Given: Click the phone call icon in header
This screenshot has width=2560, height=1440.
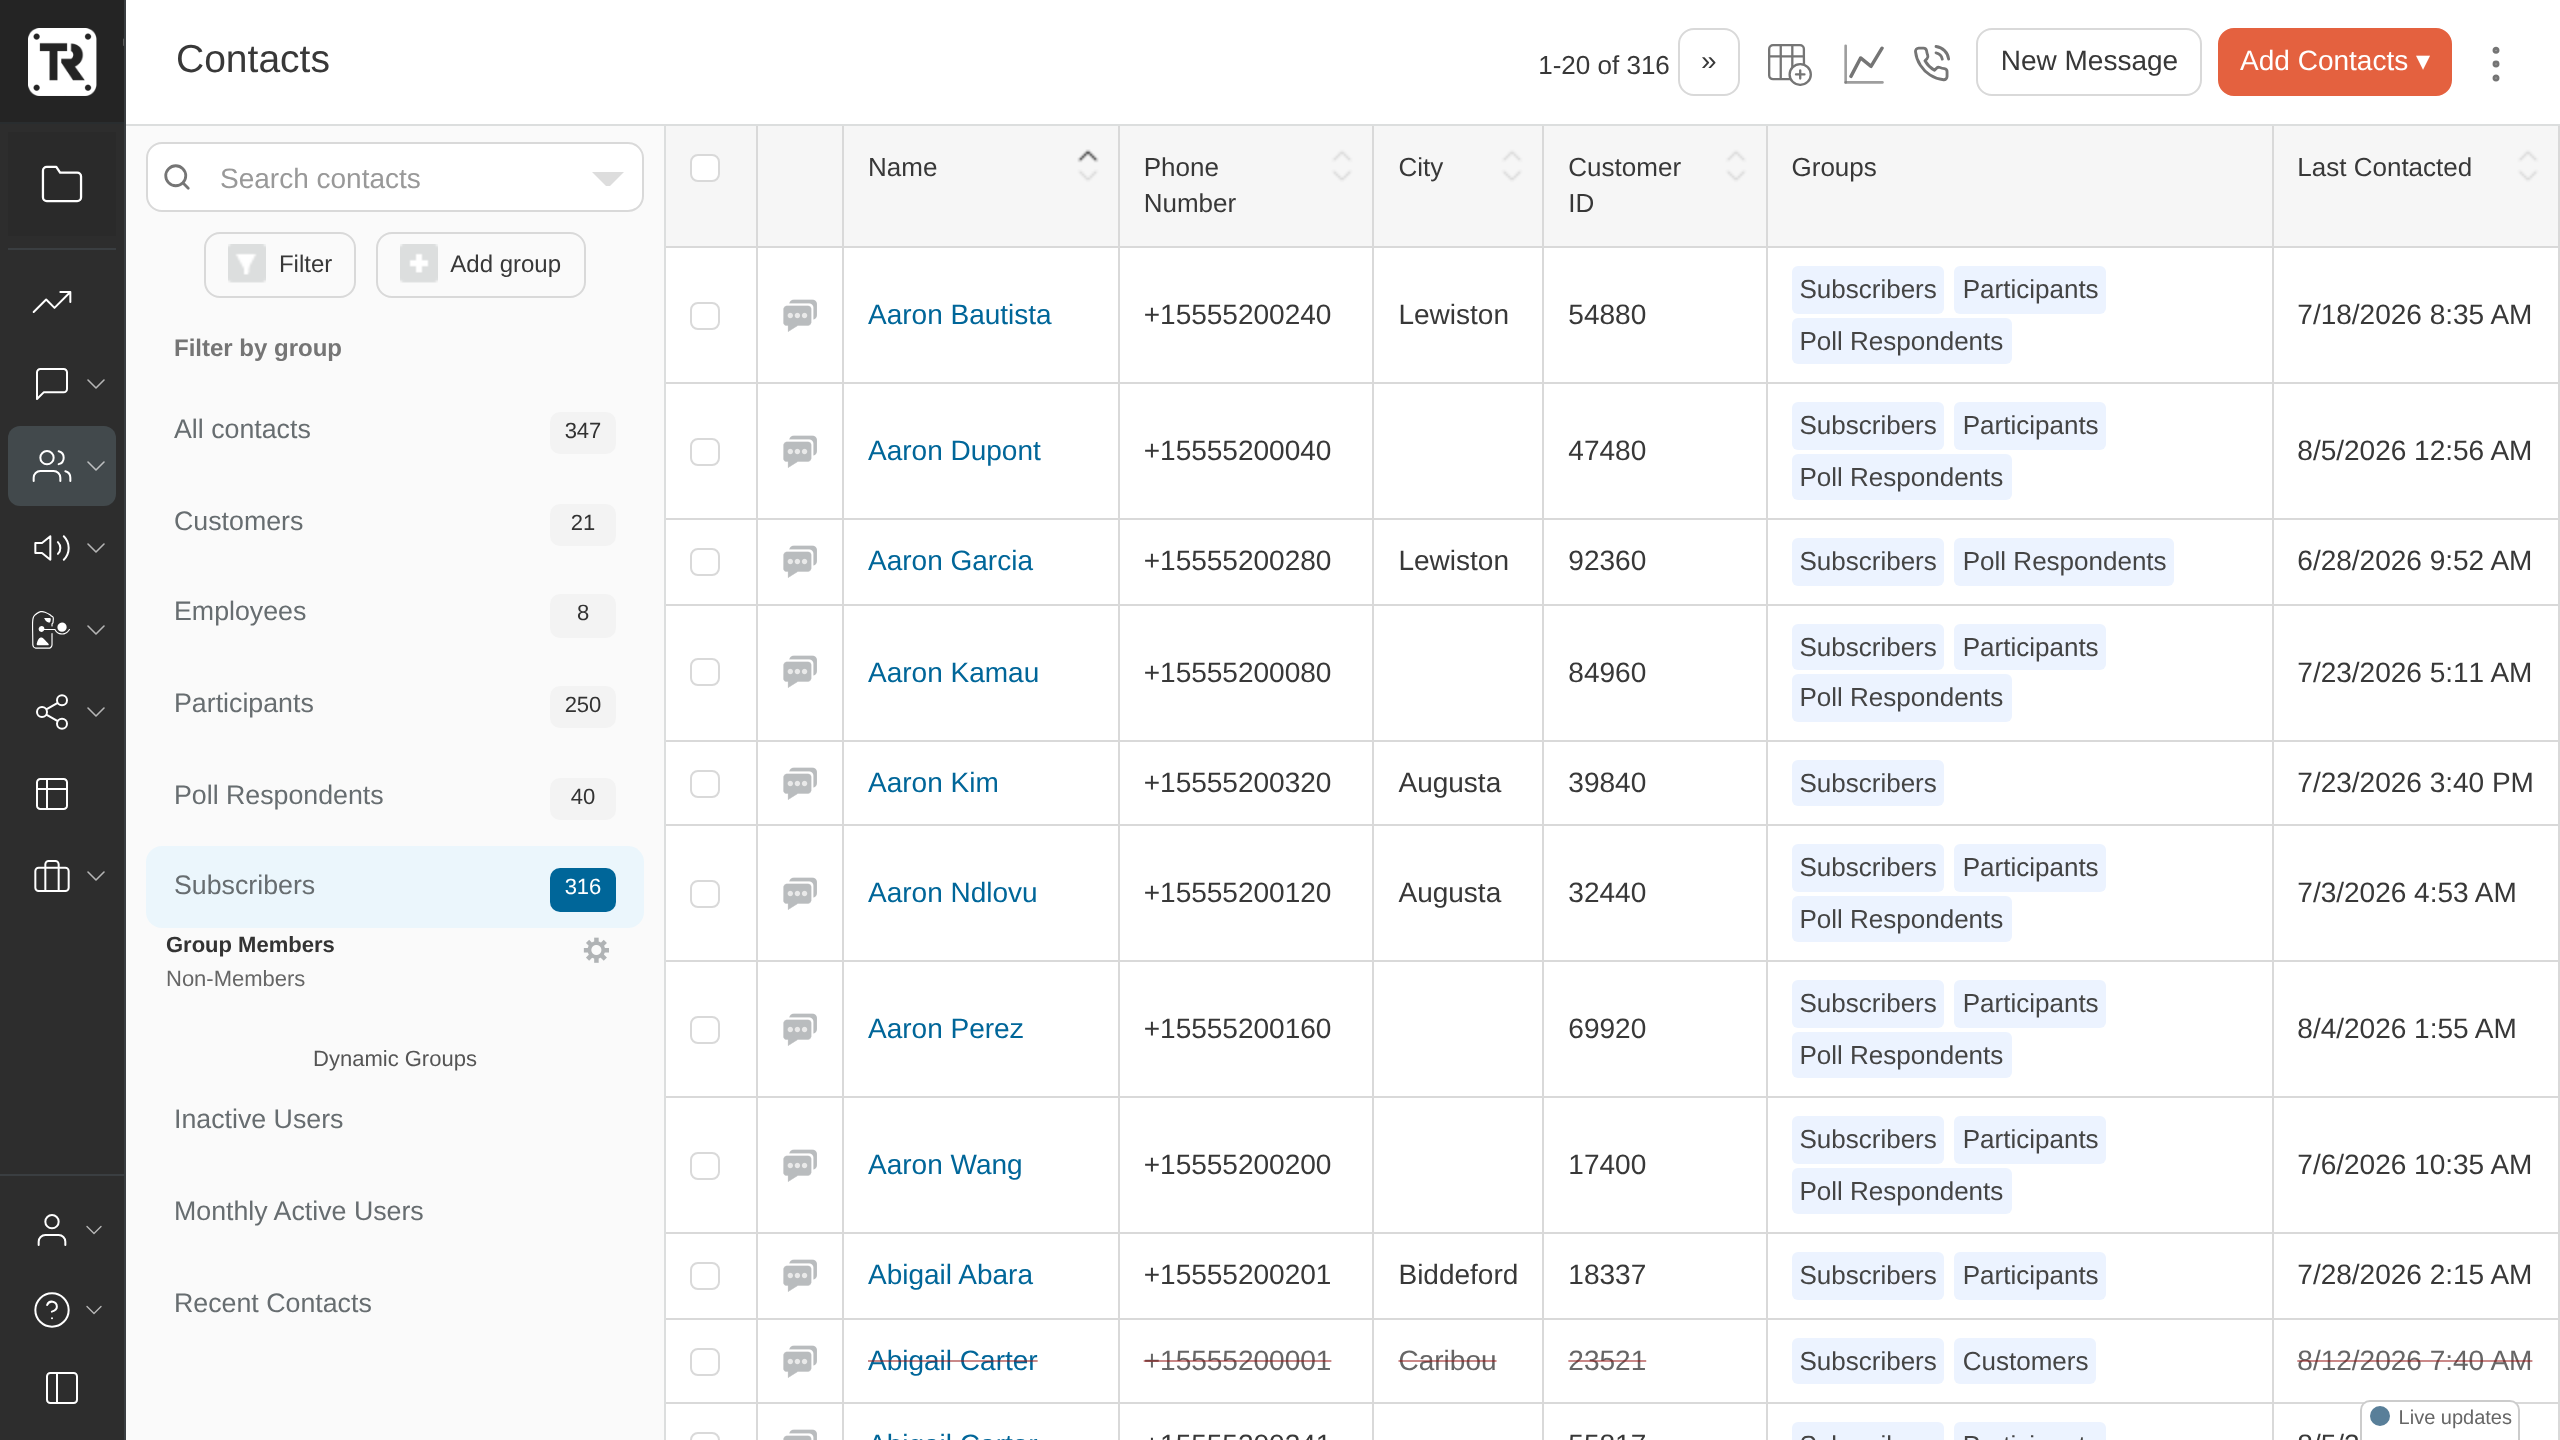Looking at the screenshot, I should point(1932,63).
